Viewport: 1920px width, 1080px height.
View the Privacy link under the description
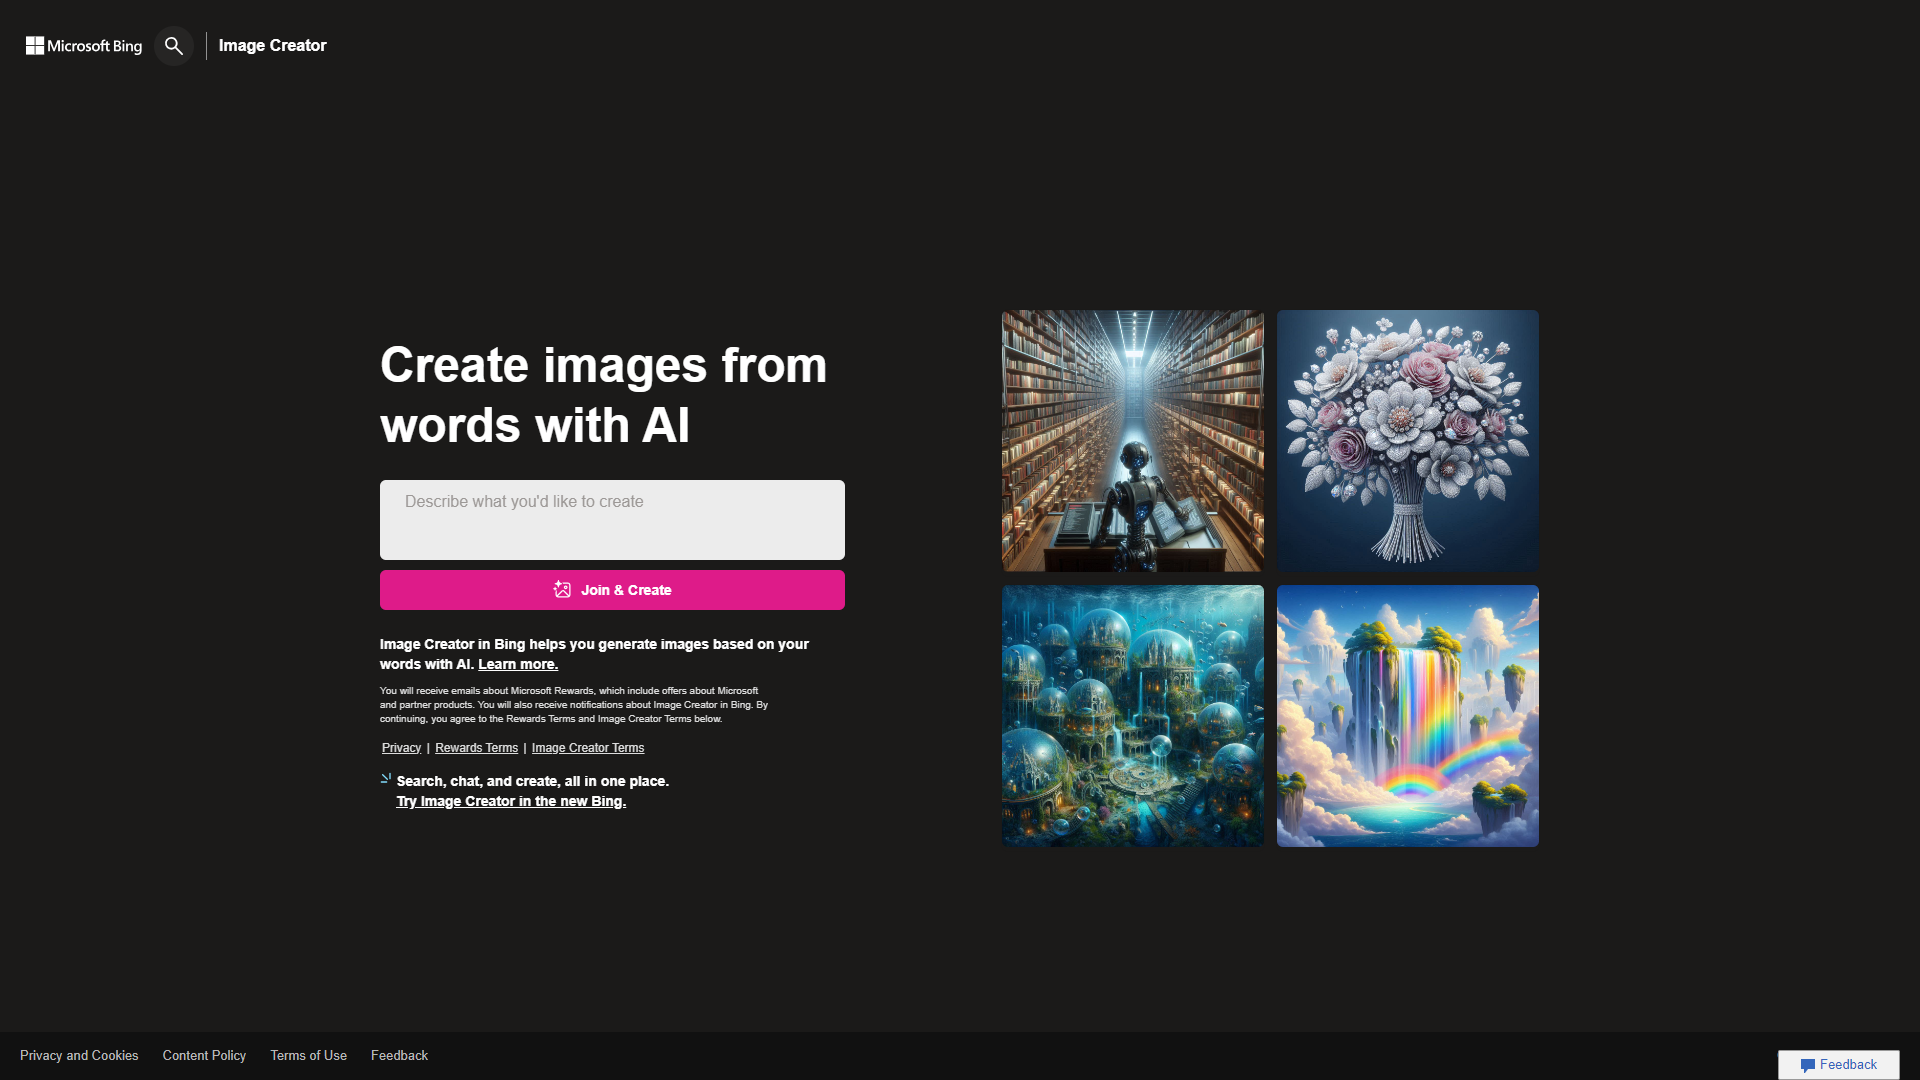[x=400, y=747]
